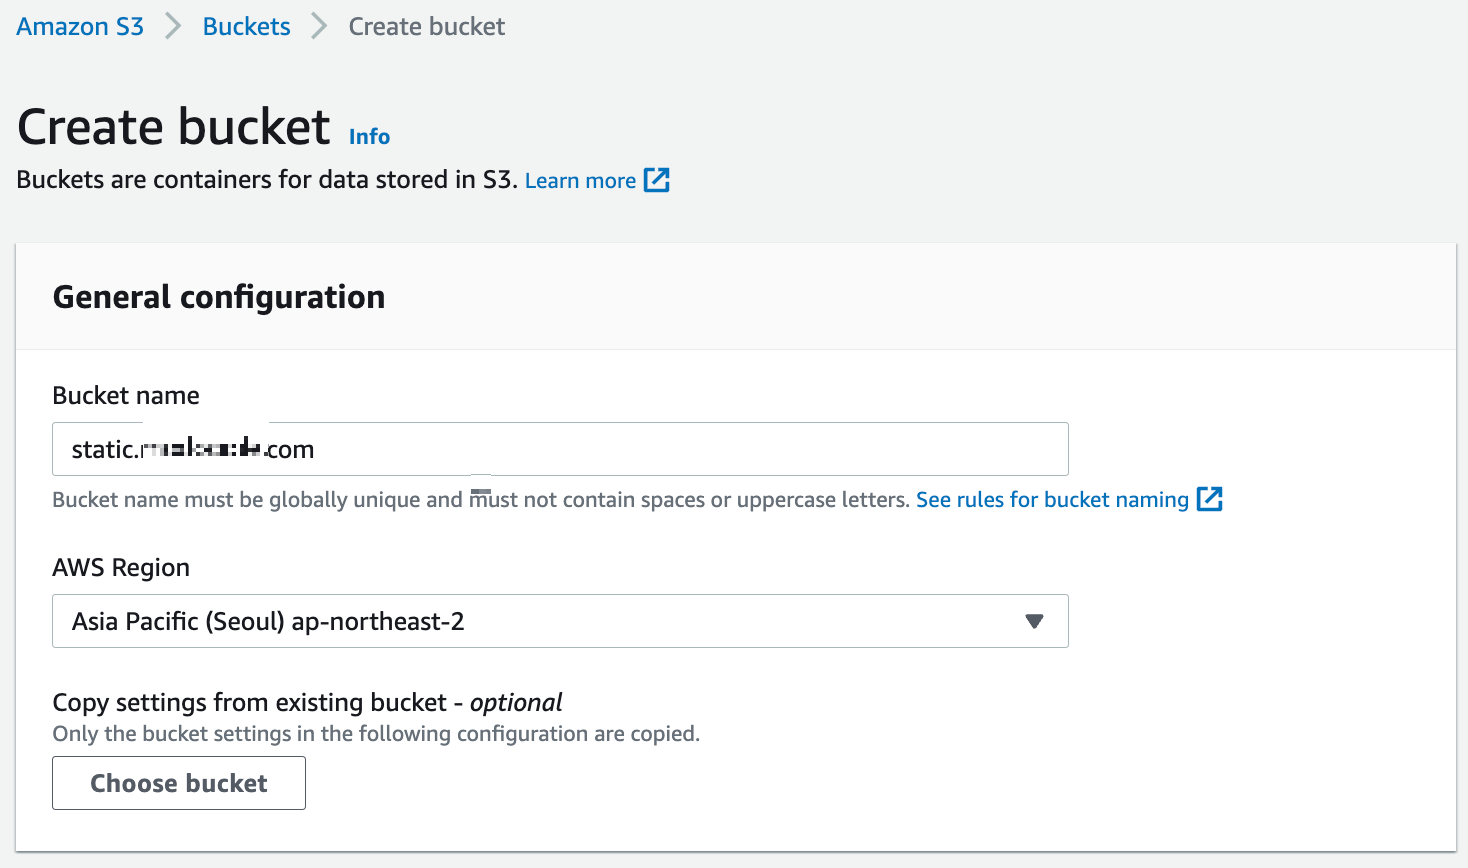Open the AWS Region Asia Pacific (Seoul) dropdown
The width and height of the screenshot is (1468, 868).
[540, 621]
